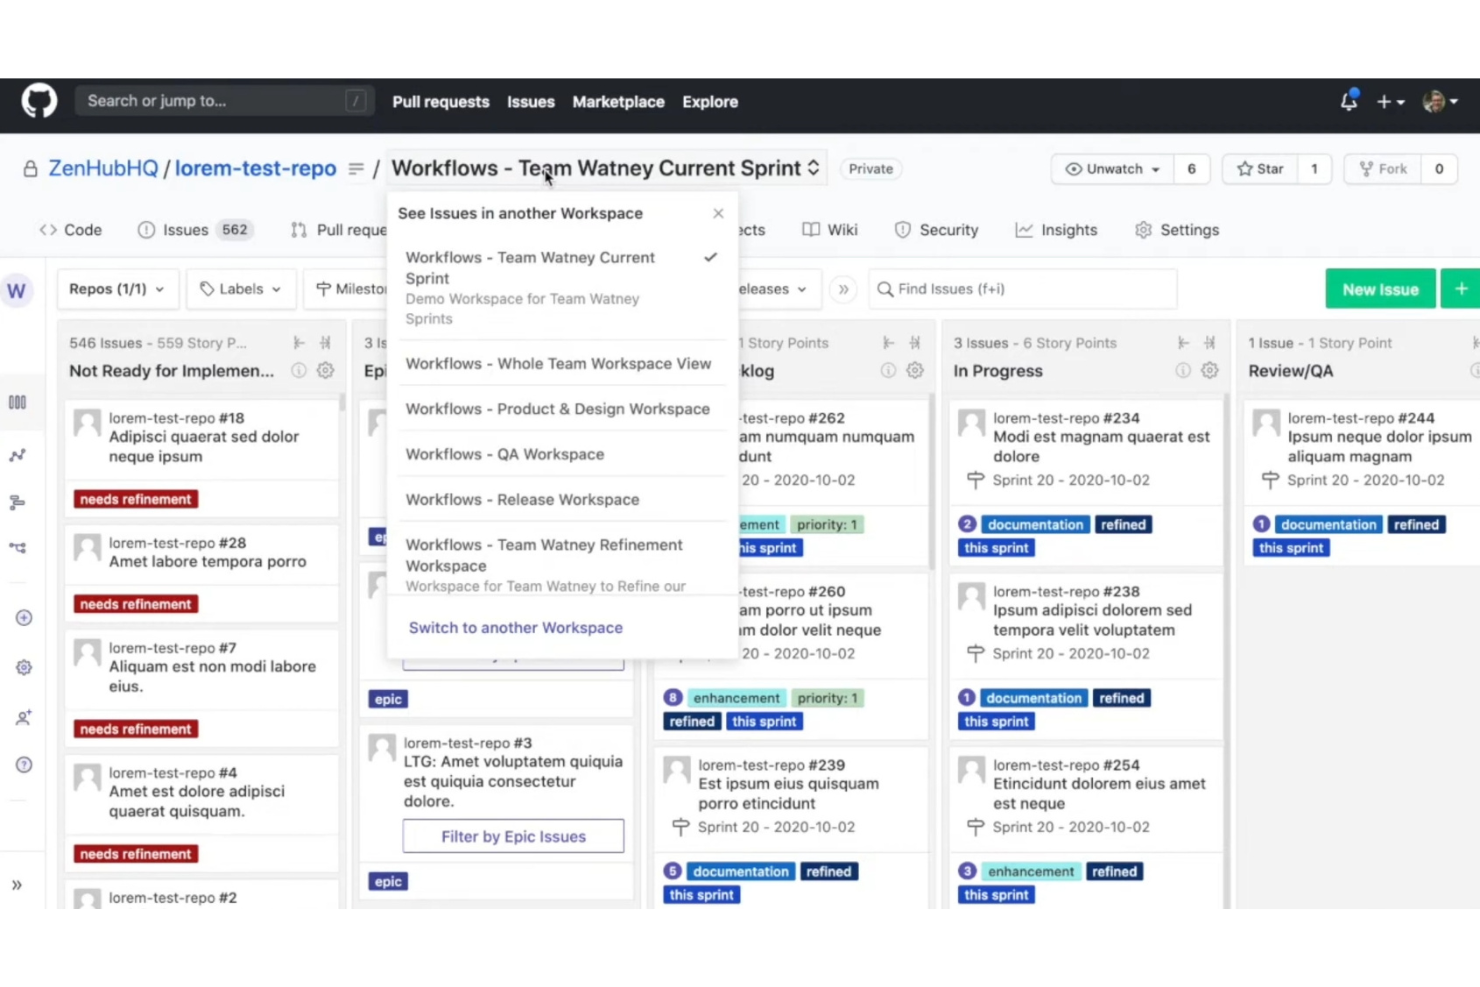This screenshot has width=1480, height=987.
Task: Open the Issues repository tab
Action: [x=195, y=230]
